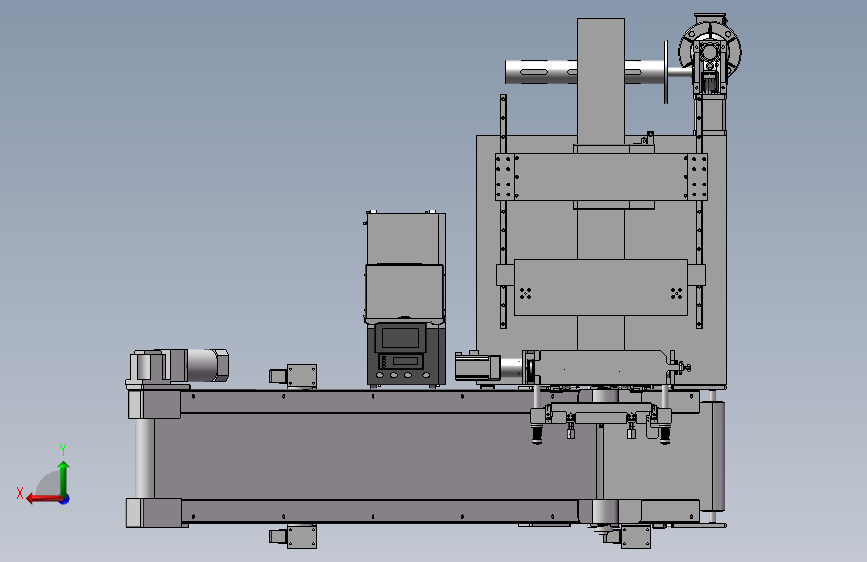Select the upper housing of the control unit
Screen dimensions: 867x562
(x=405, y=238)
